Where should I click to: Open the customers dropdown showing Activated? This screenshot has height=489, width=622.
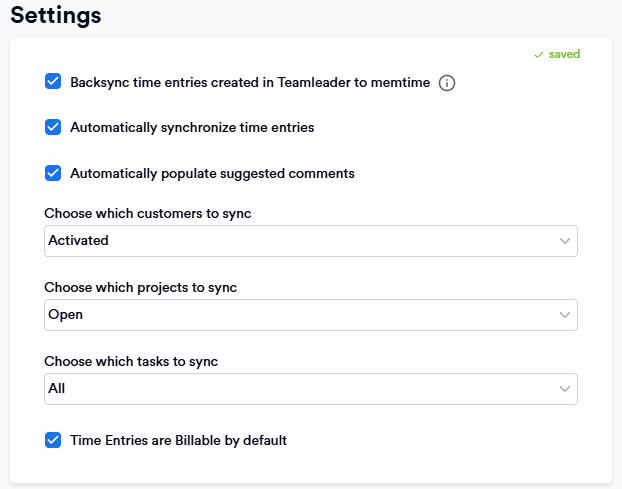point(300,241)
